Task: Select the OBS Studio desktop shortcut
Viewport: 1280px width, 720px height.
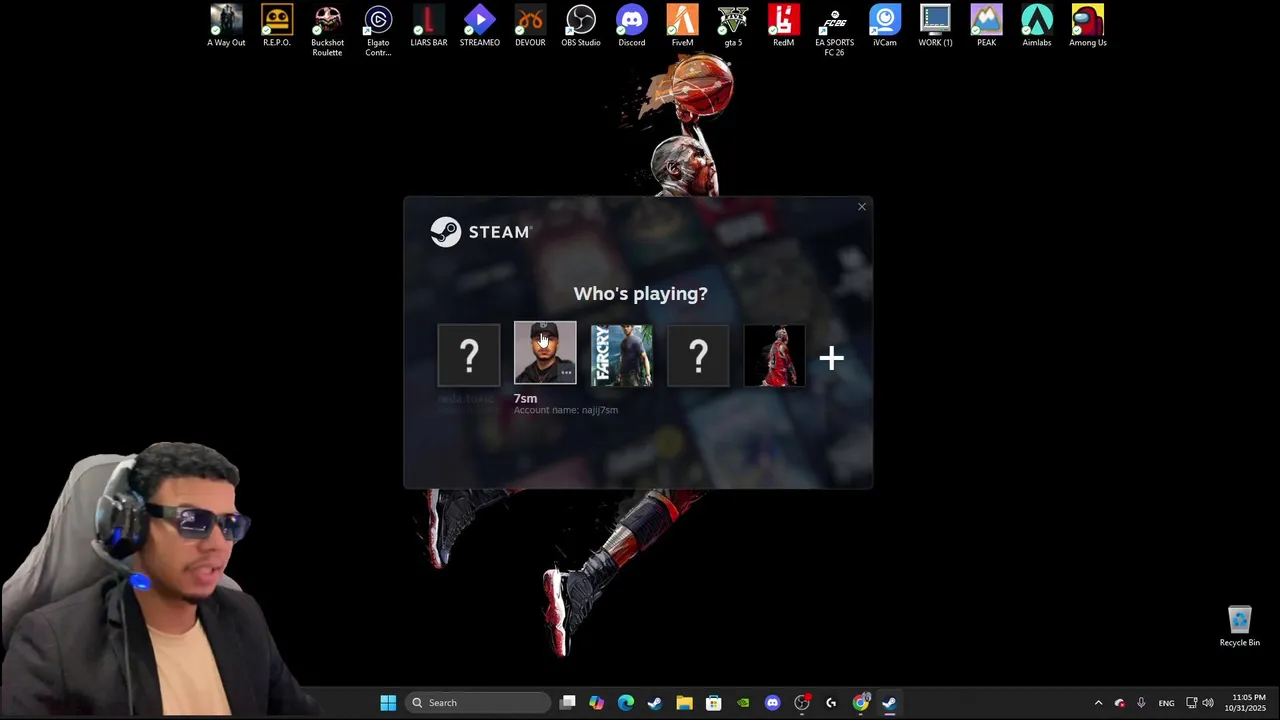Action: (581, 27)
